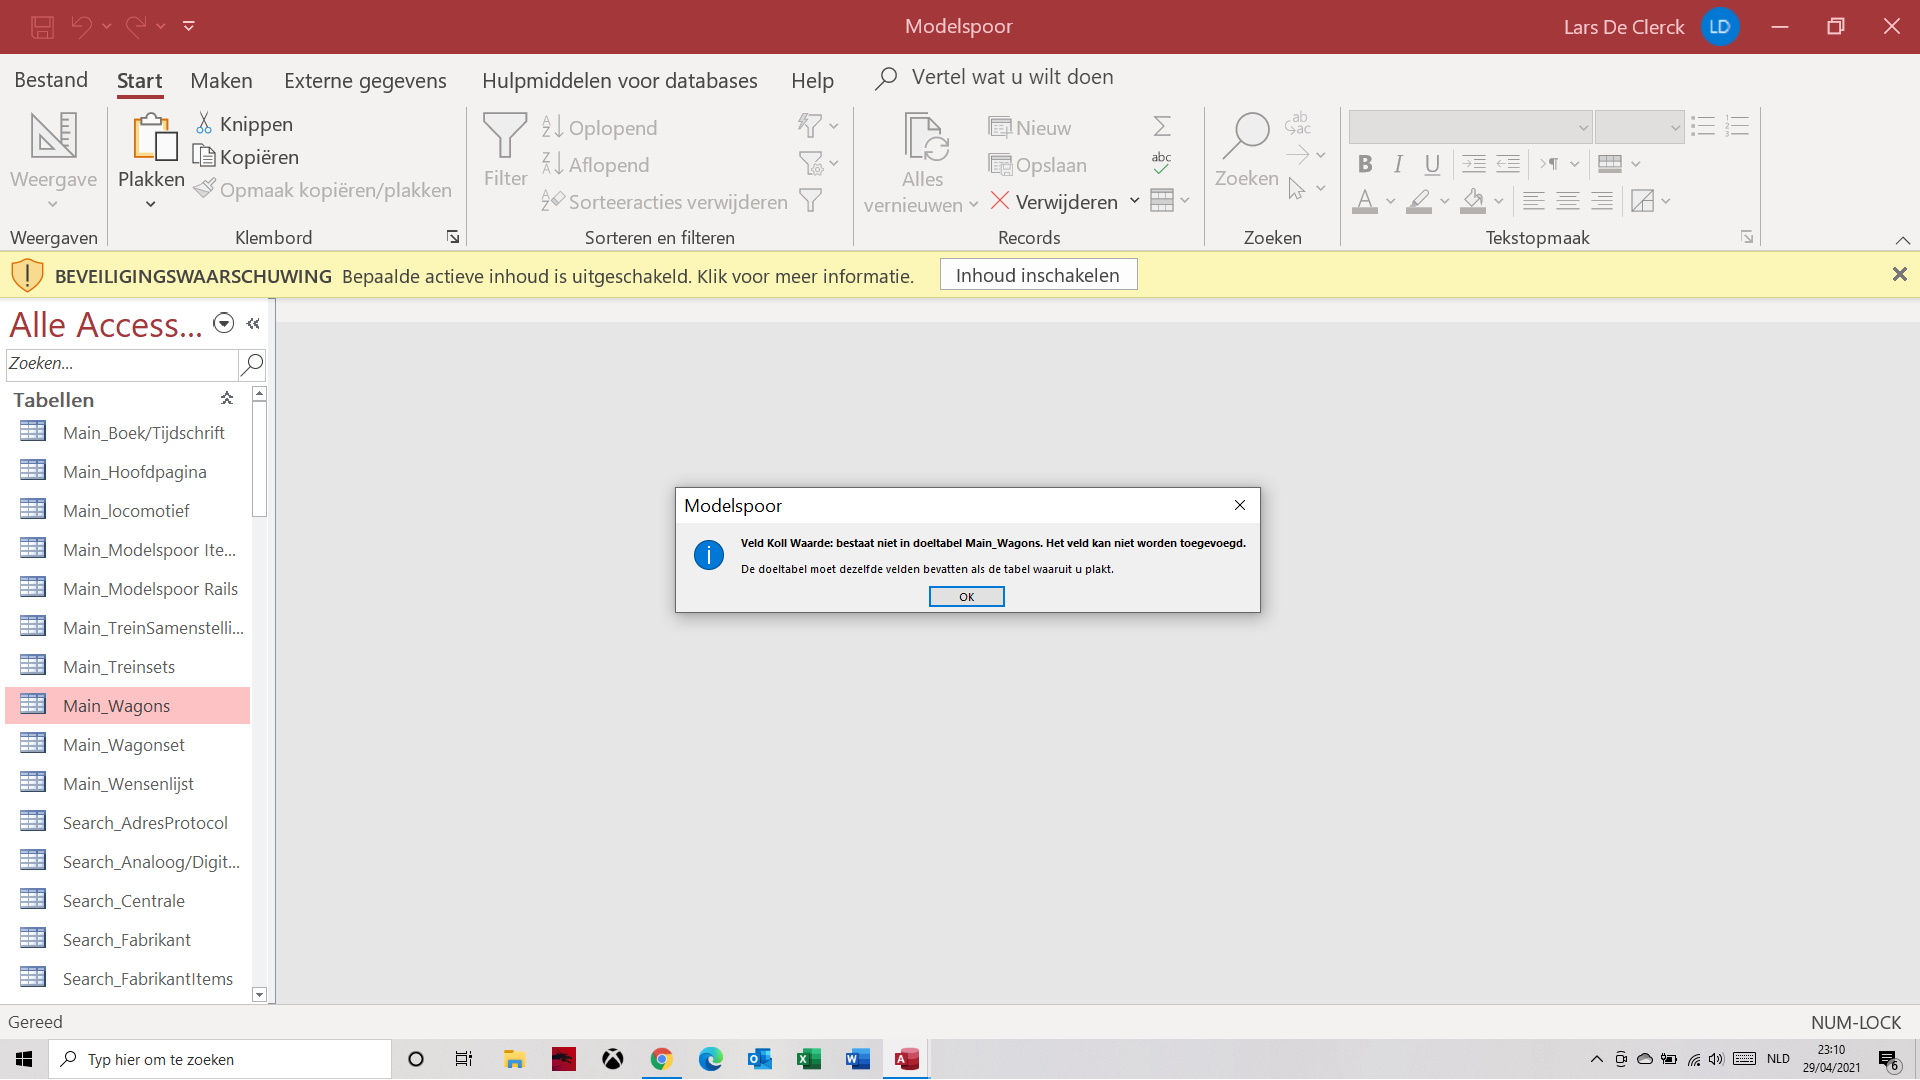
Task: Click OK in the Modelspoor dialog
Action: click(x=966, y=597)
